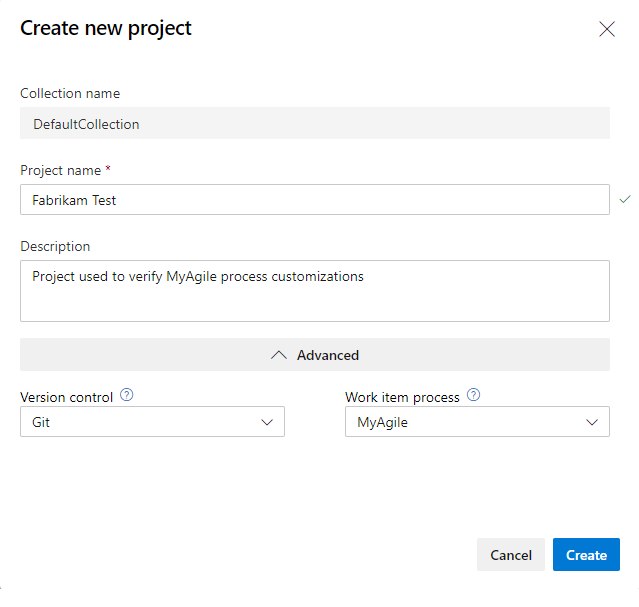Screen dimensions: 639x607
Task: Focus the Project name field Fabrikam Test
Action: click(x=315, y=199)
